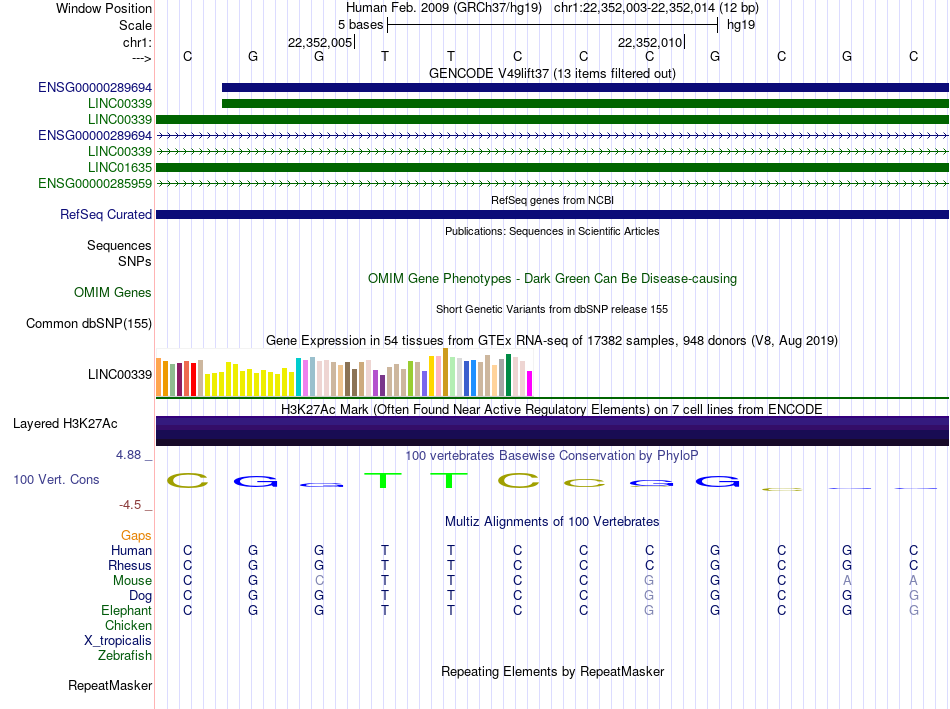This screenshot has height=709, width=950.
Task: Open the PhyloP Basewise Conservation title
Action: tap(552, 456)
